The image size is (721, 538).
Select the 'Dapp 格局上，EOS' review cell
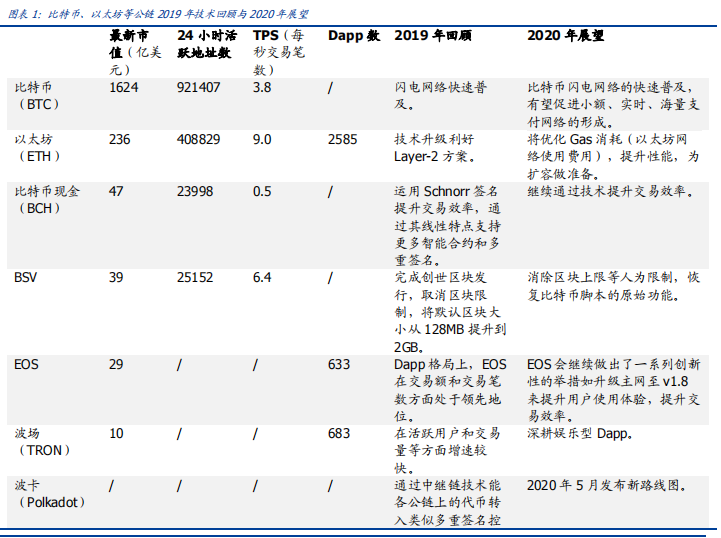click(x=450, y=390)
